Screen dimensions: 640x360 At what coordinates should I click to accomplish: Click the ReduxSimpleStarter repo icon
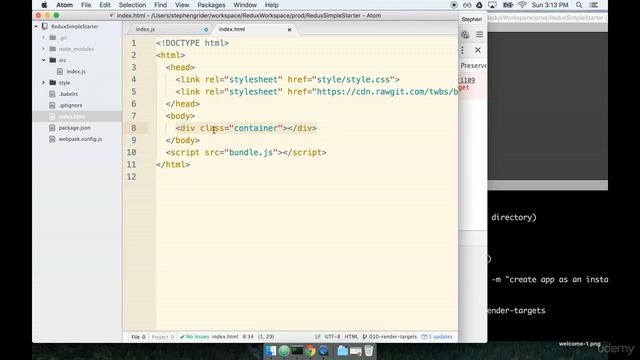[45, 26]
